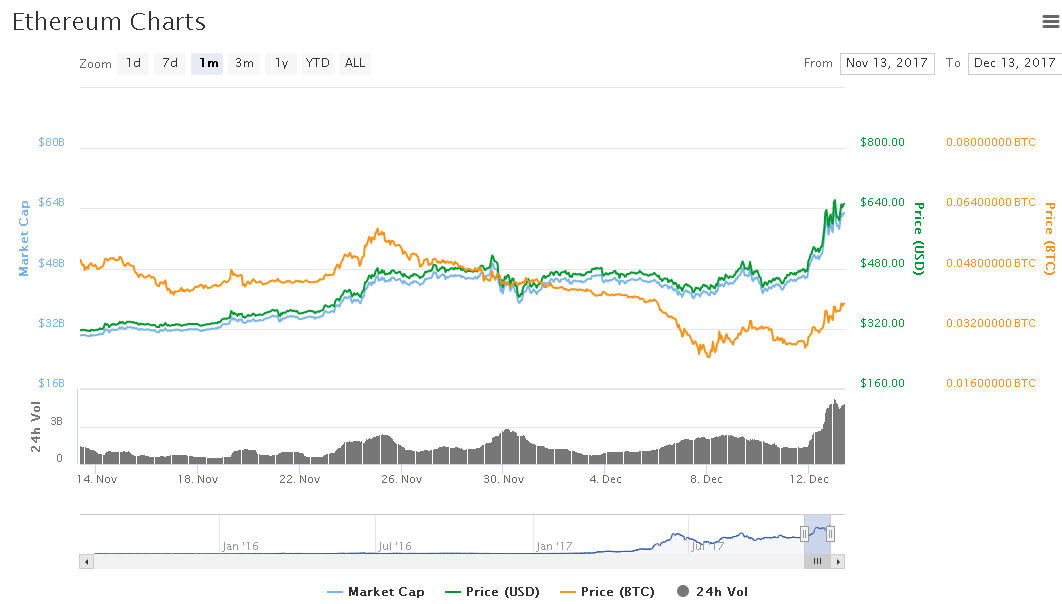
Task: Set zoom range to 7d
Action: click(x=169, y=64)
